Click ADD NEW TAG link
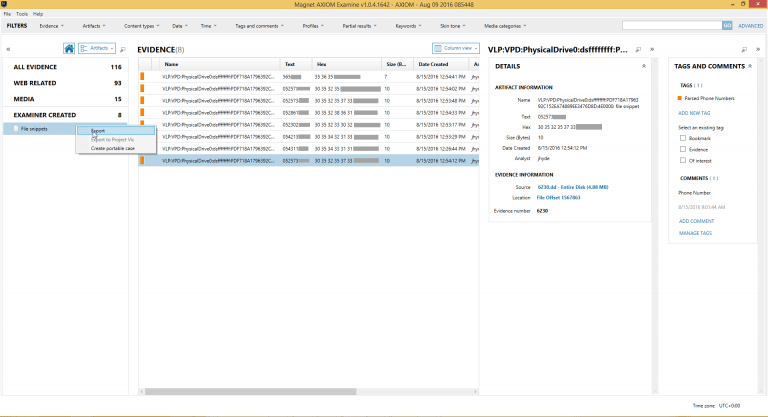 (x=694, y=113)
